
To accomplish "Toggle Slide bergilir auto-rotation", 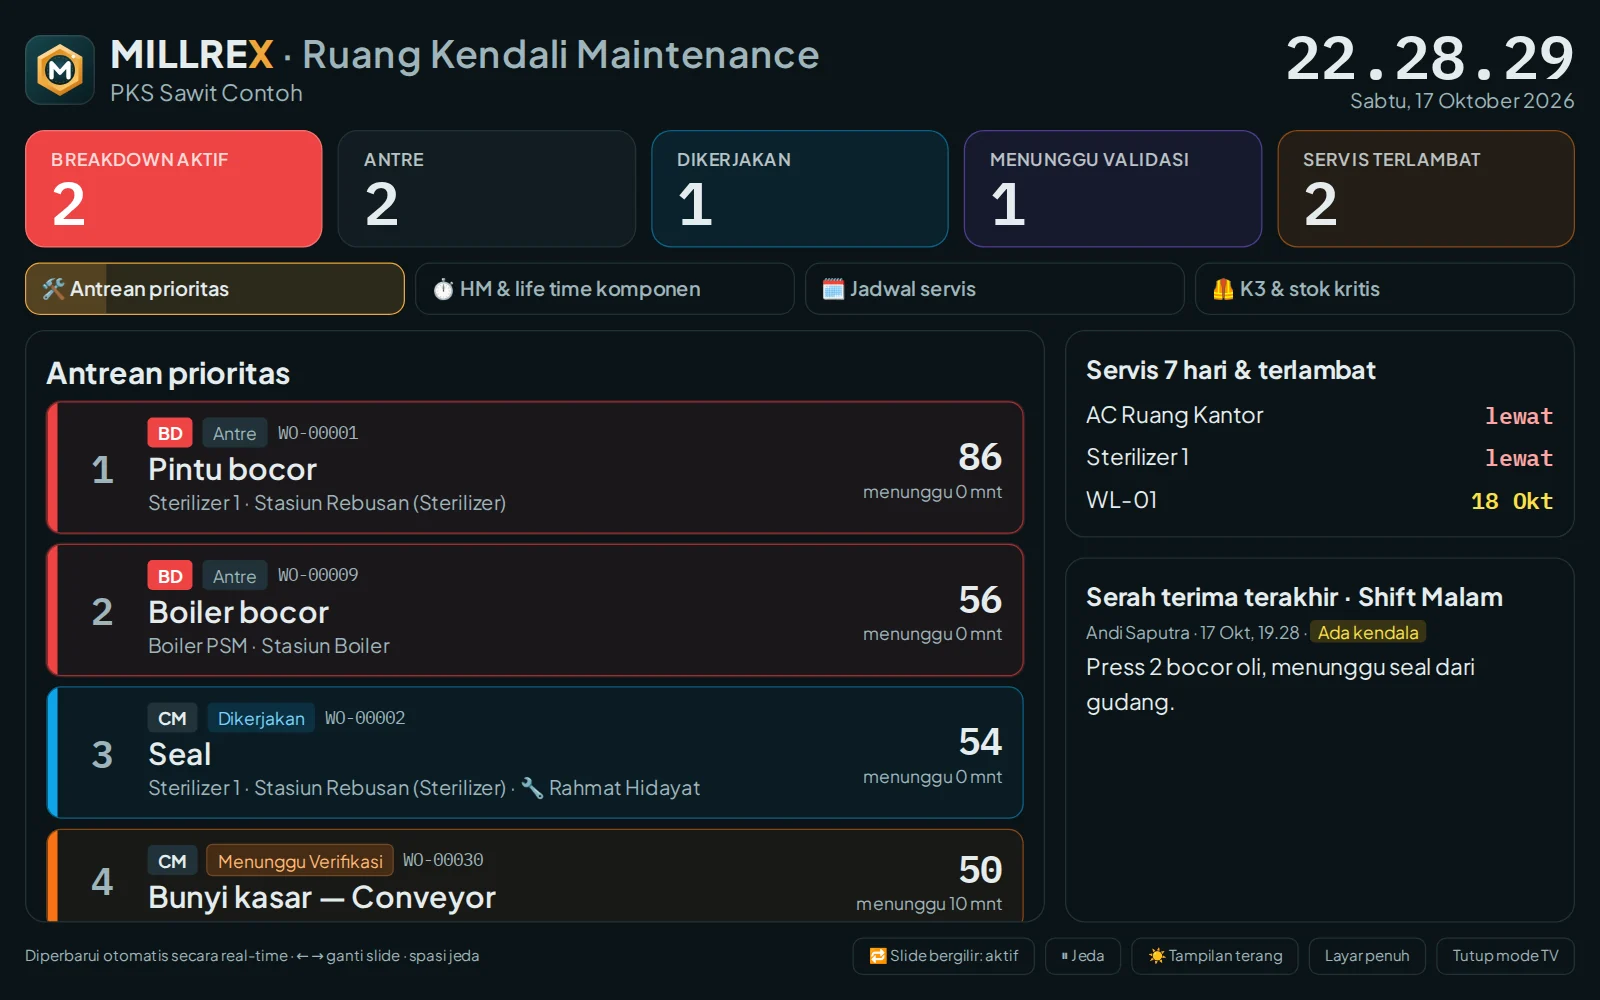I will [944, 956].
